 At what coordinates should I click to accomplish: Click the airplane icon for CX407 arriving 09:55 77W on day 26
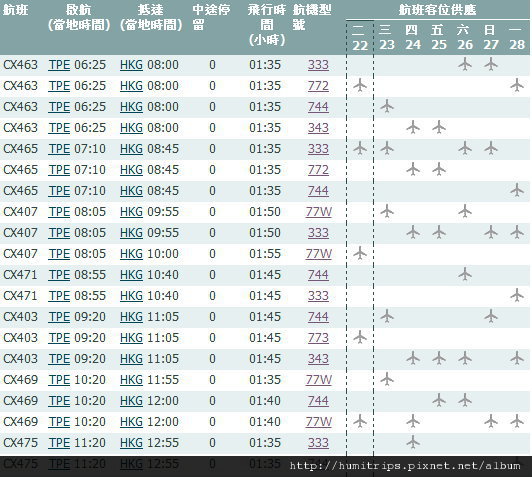click(465, 211)
